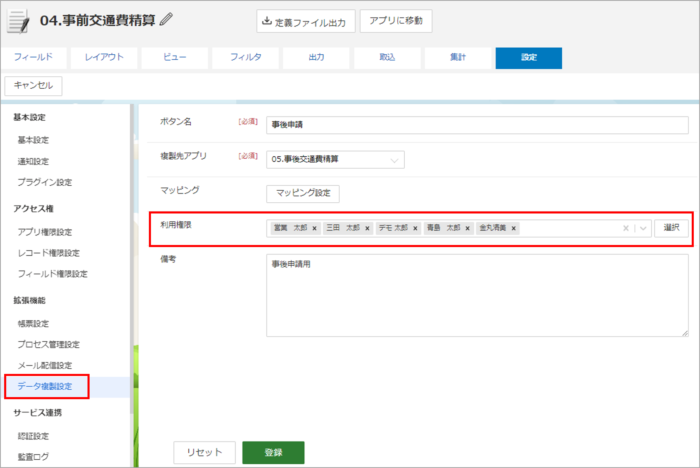Click the pencil edit icon beside app title
700x468 pixels.
(x=166, y=19)
